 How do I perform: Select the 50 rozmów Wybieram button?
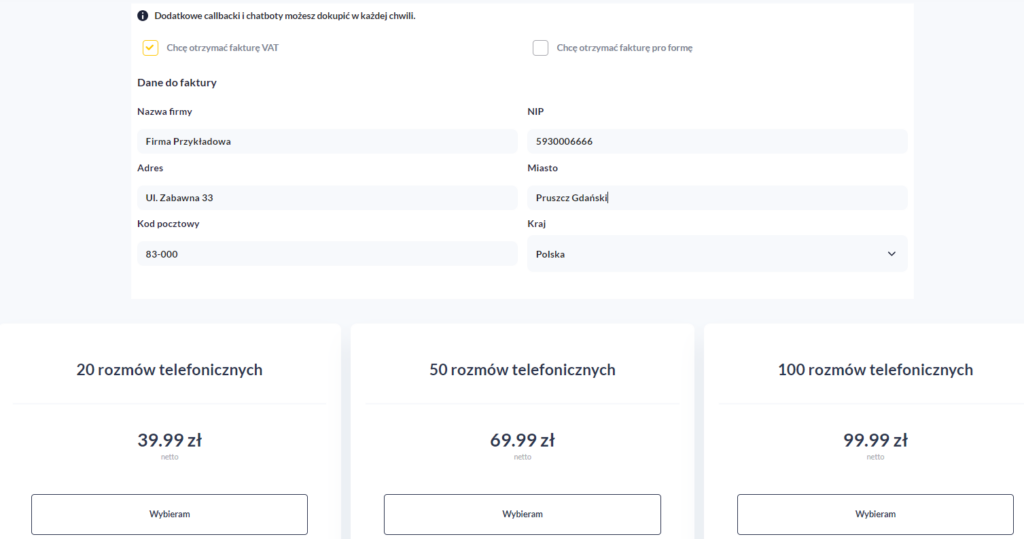[x=522, y=514]
